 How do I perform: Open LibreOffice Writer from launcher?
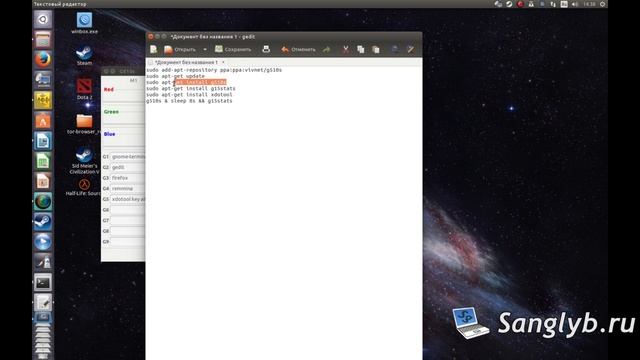(x=43, y=141)
